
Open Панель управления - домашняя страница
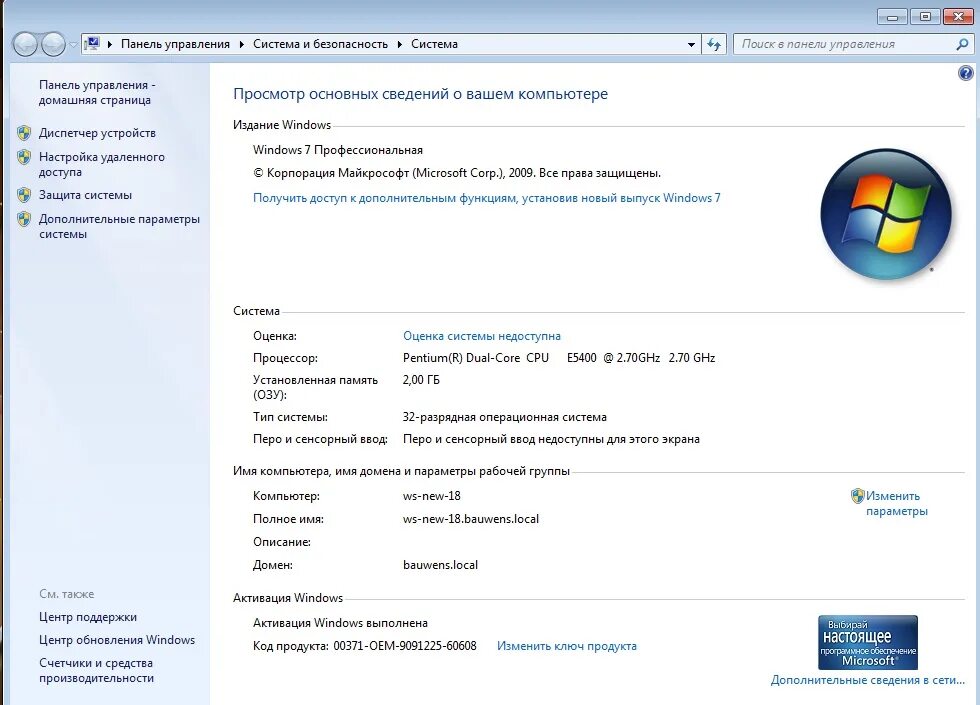click(x=97, y=92)
